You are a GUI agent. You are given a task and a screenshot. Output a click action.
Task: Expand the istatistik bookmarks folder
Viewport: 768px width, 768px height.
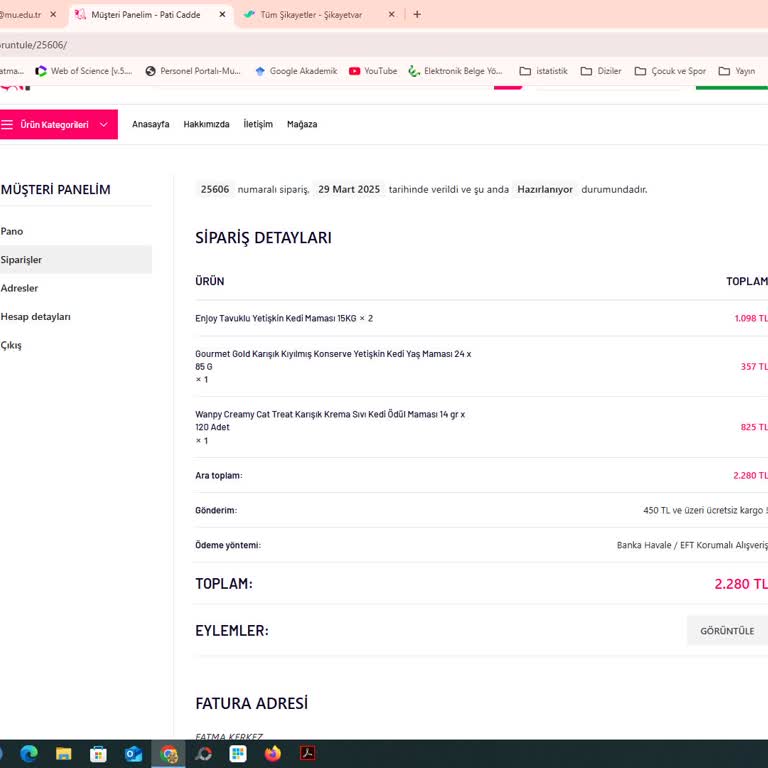(543, 71)
